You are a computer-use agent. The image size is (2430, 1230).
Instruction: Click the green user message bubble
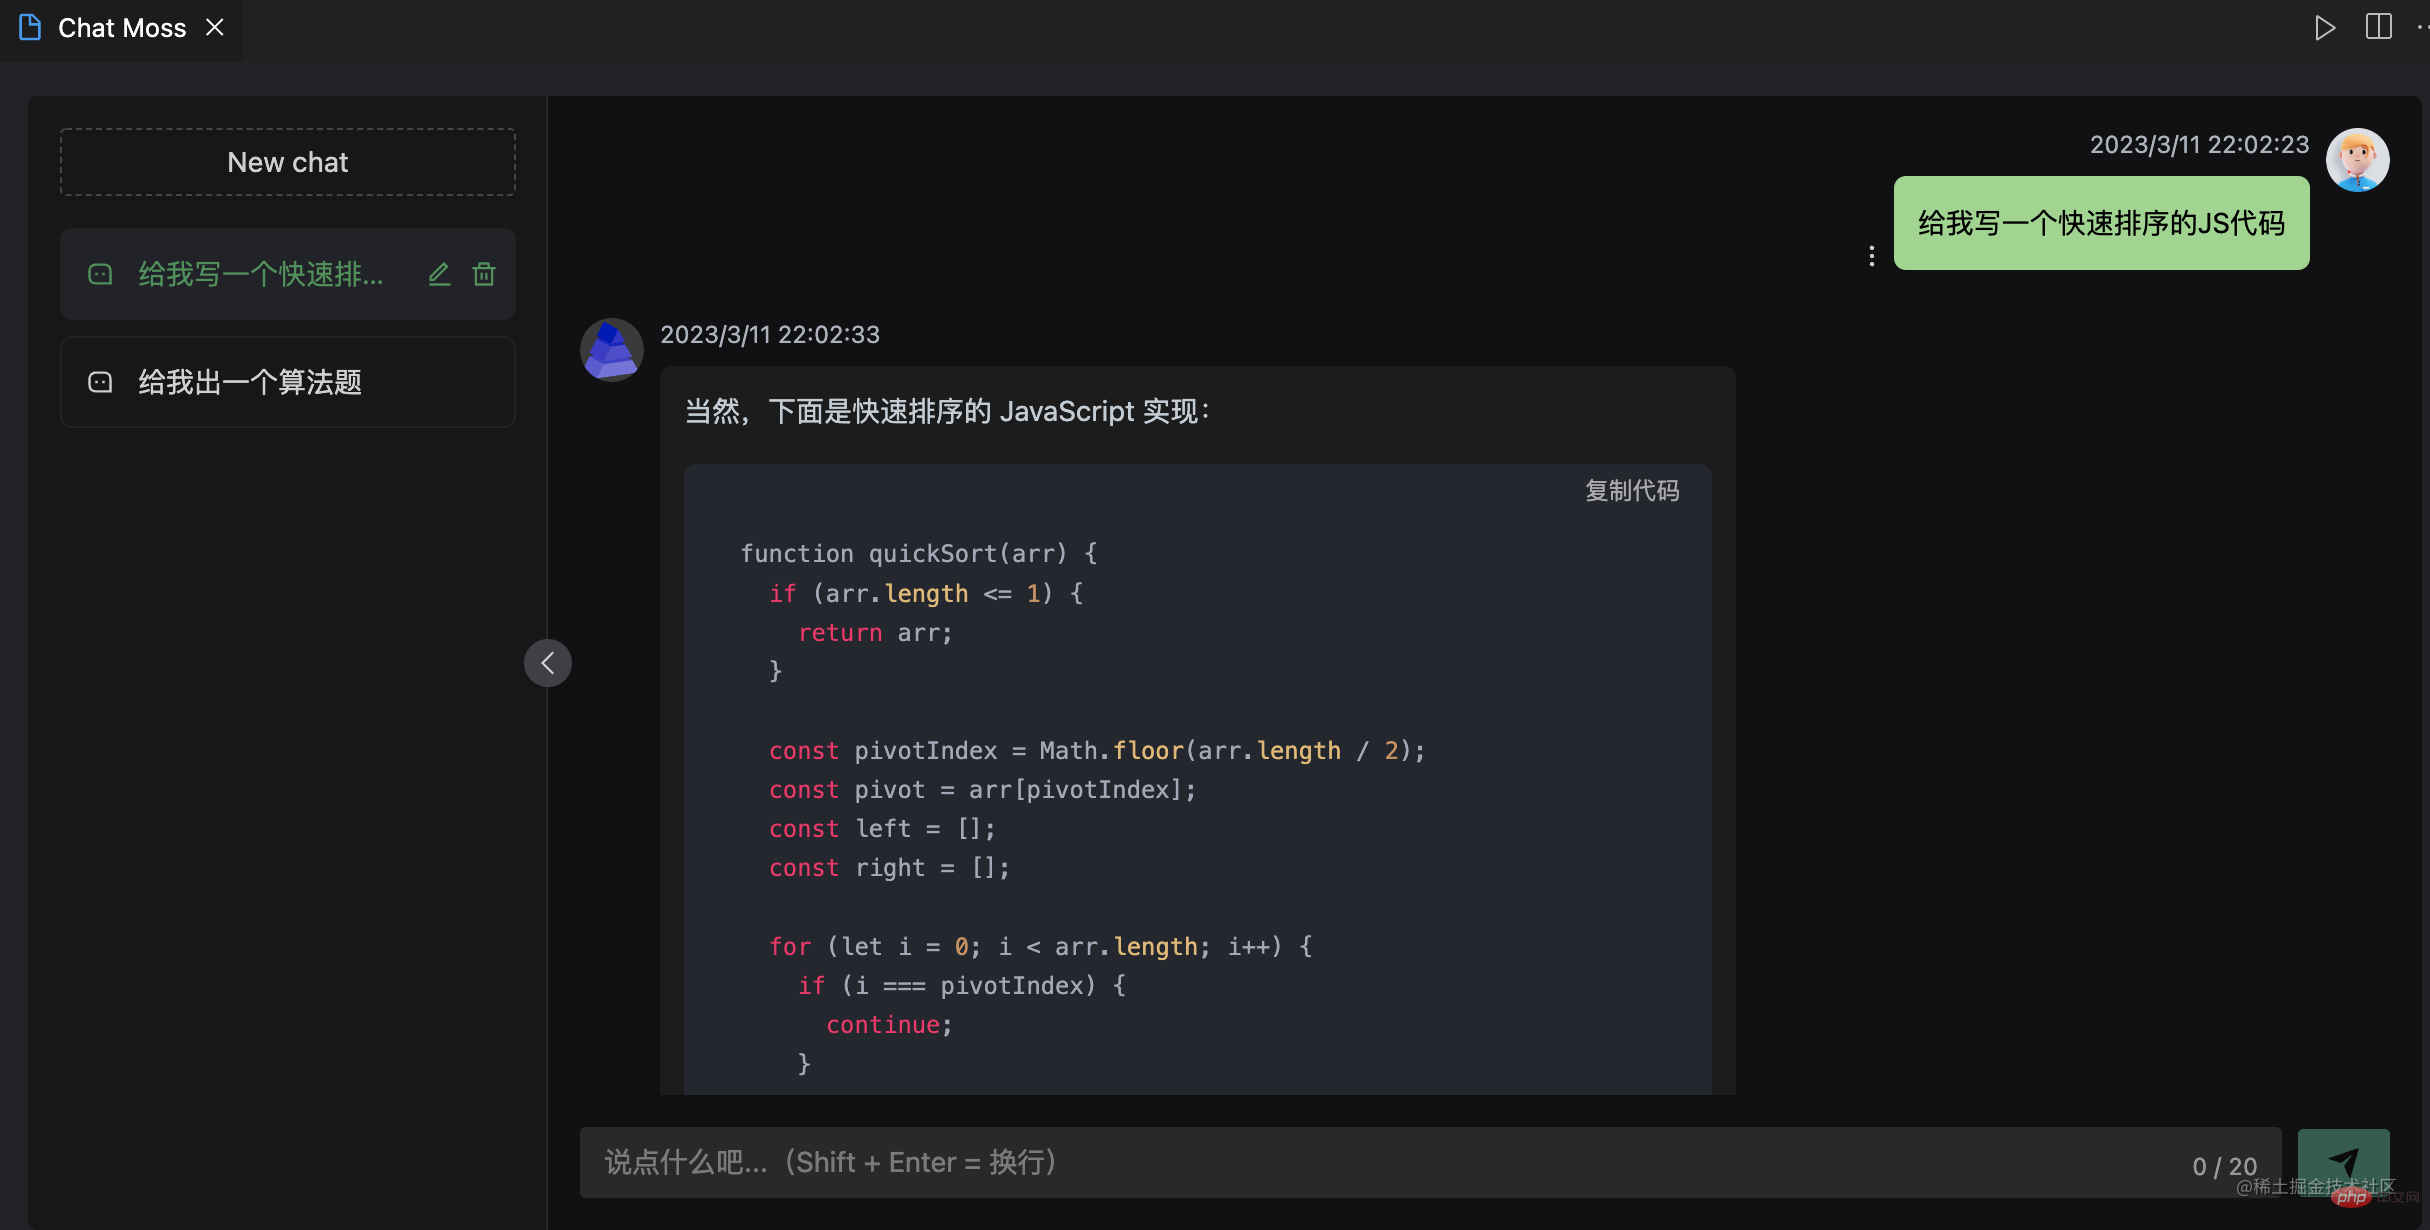tap(2101, 223)
